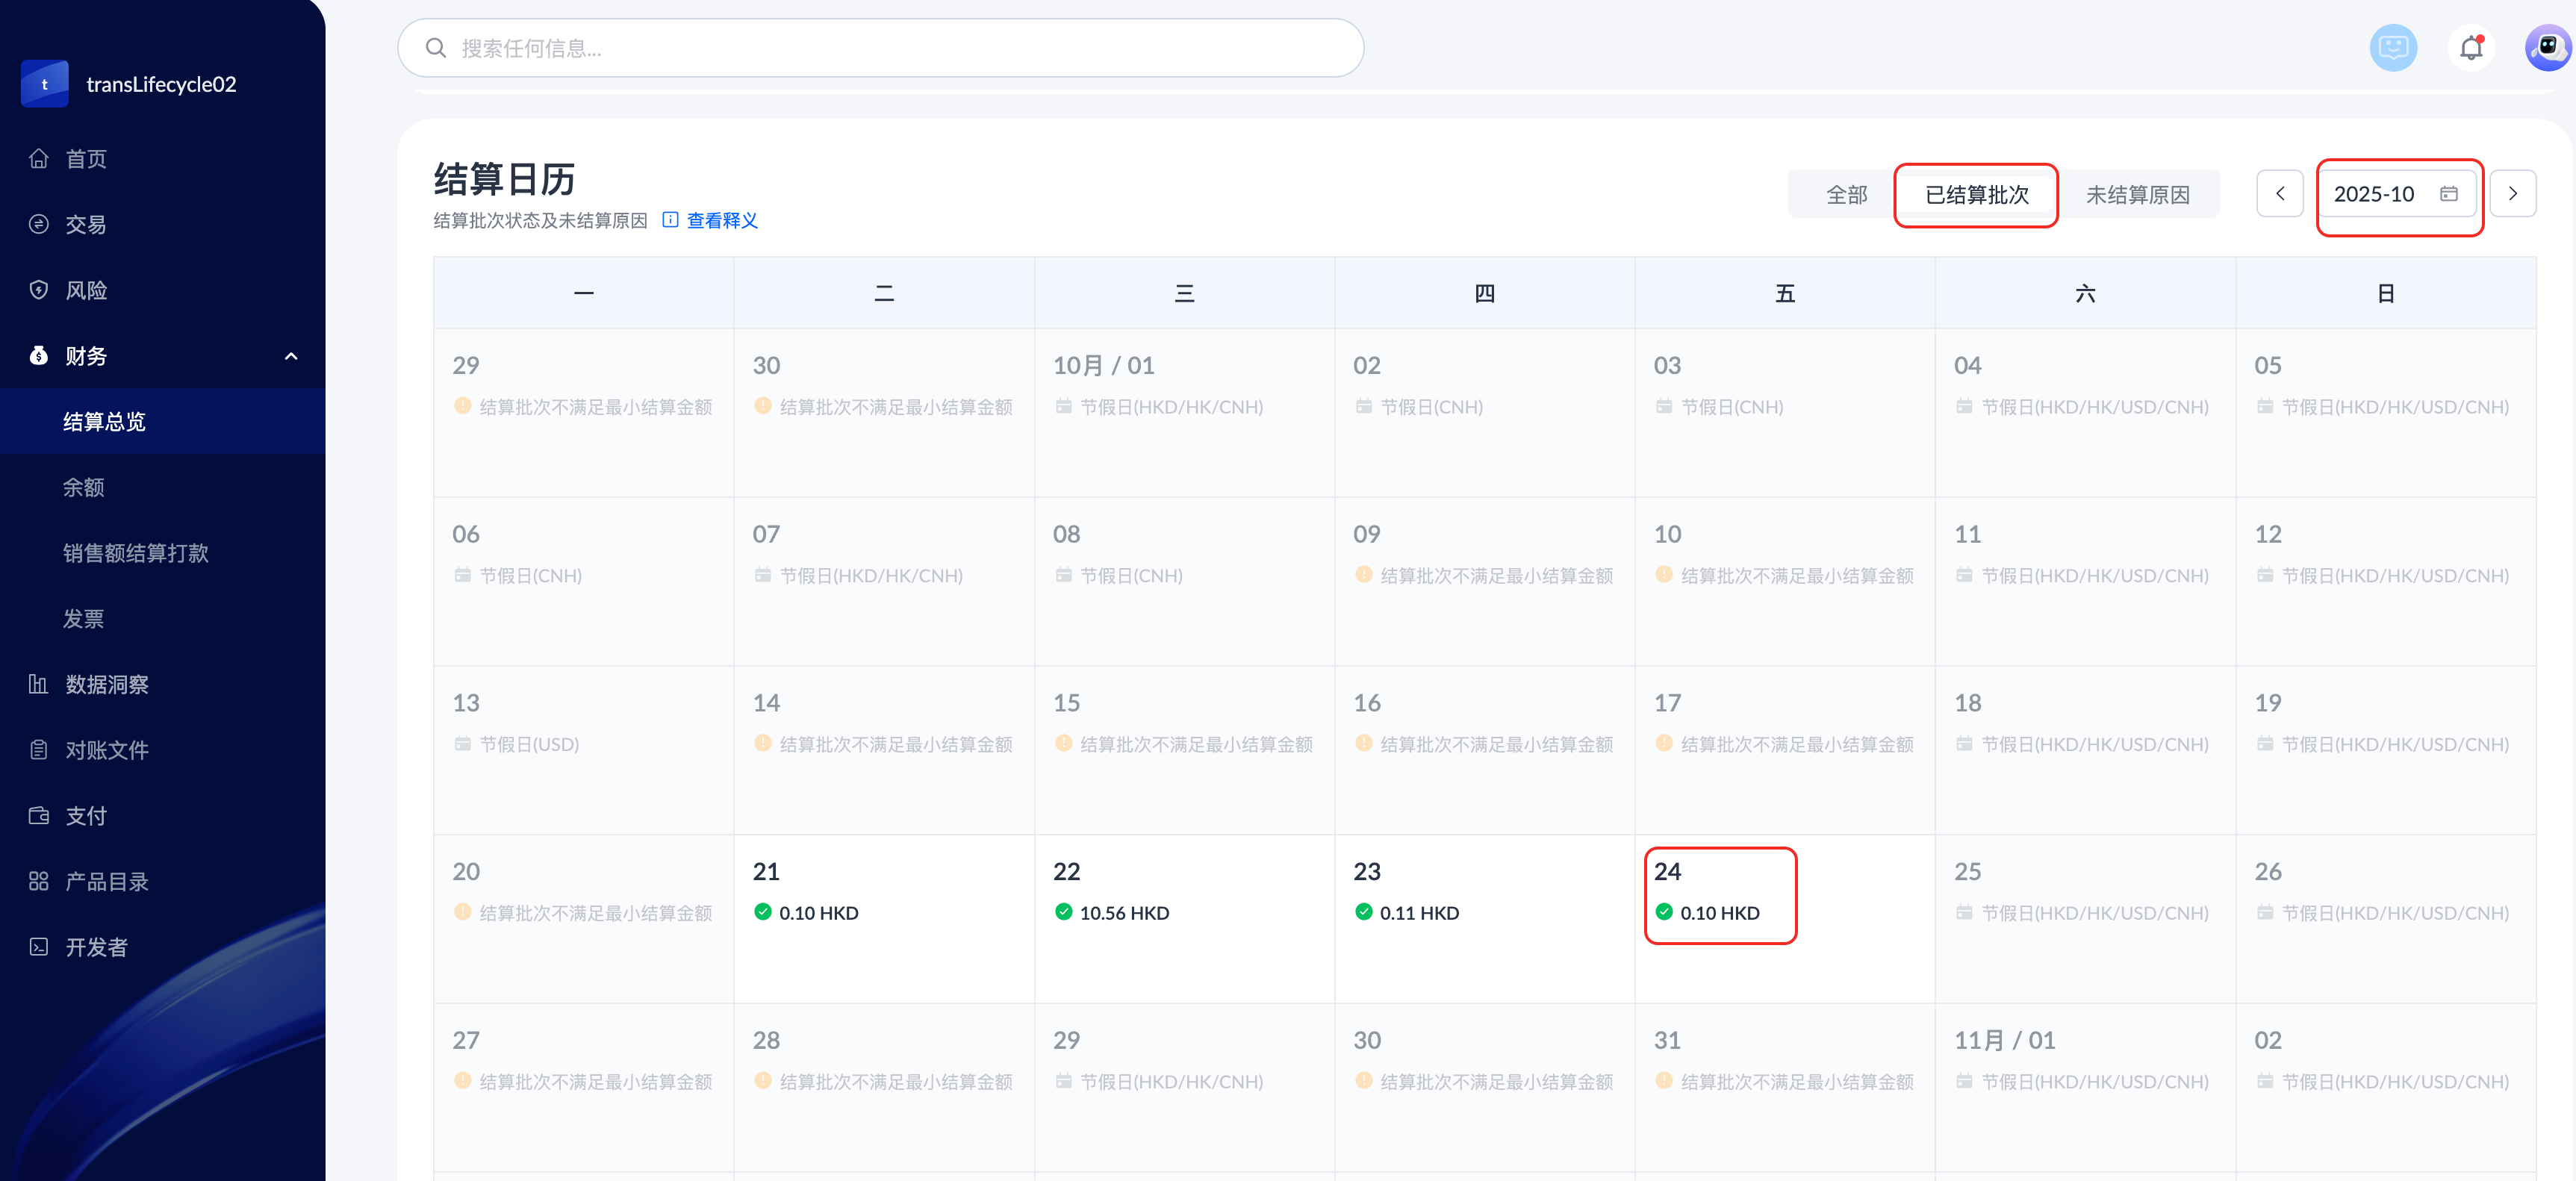This screenshot has width=2576, height=1181.
Task: Open 销售额结算打款 submenu item
Action: tap(136, 553)
